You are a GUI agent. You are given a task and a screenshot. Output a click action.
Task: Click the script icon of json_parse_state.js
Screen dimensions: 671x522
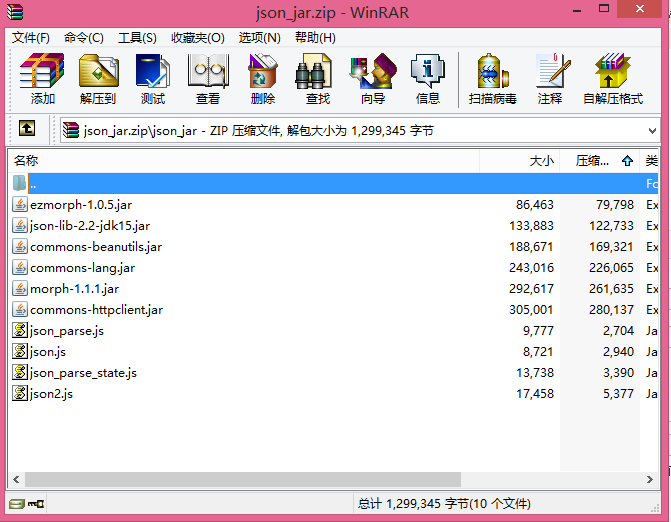[x=20, y=372]
